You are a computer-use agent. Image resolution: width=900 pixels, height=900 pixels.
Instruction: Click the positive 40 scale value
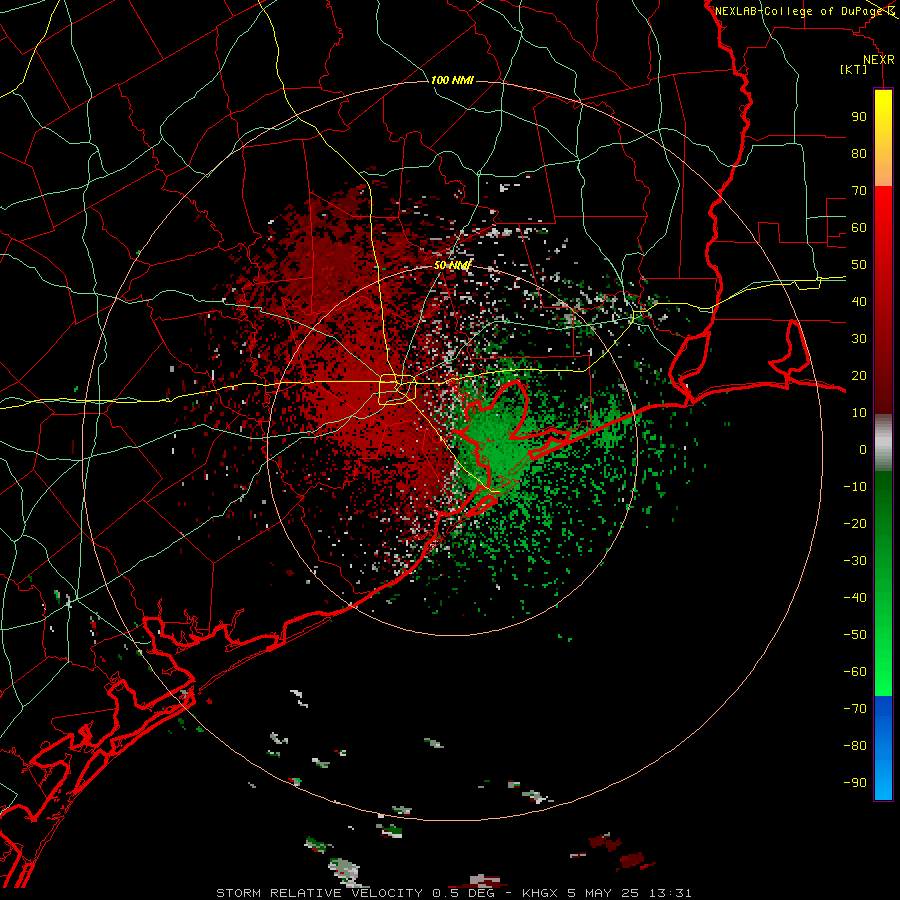(x=859, y=301)
